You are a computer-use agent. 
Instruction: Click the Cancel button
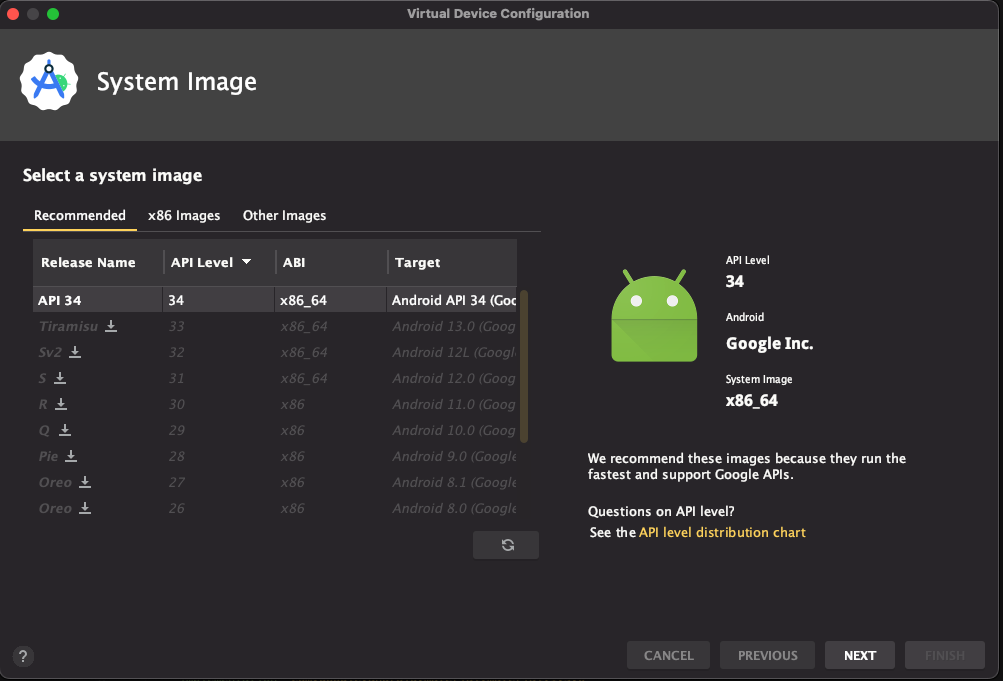(668, 655)
